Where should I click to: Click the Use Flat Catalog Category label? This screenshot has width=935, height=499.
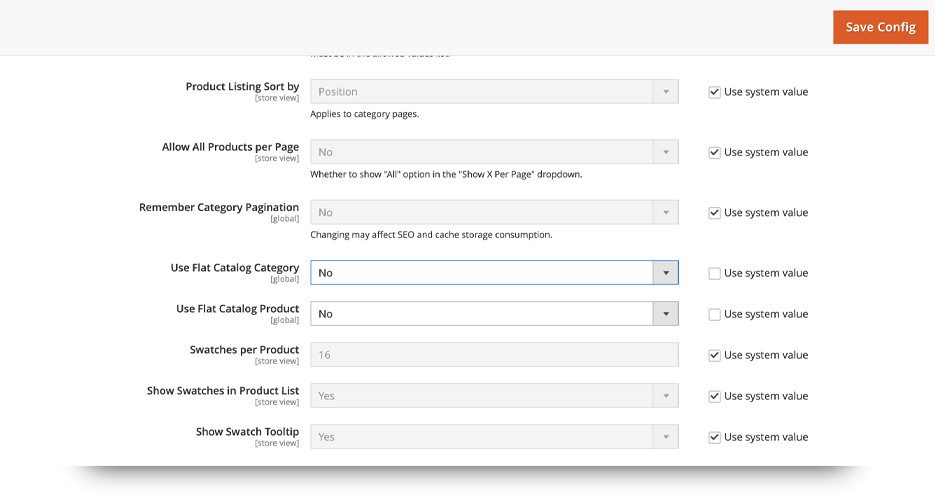pos(235,268)
